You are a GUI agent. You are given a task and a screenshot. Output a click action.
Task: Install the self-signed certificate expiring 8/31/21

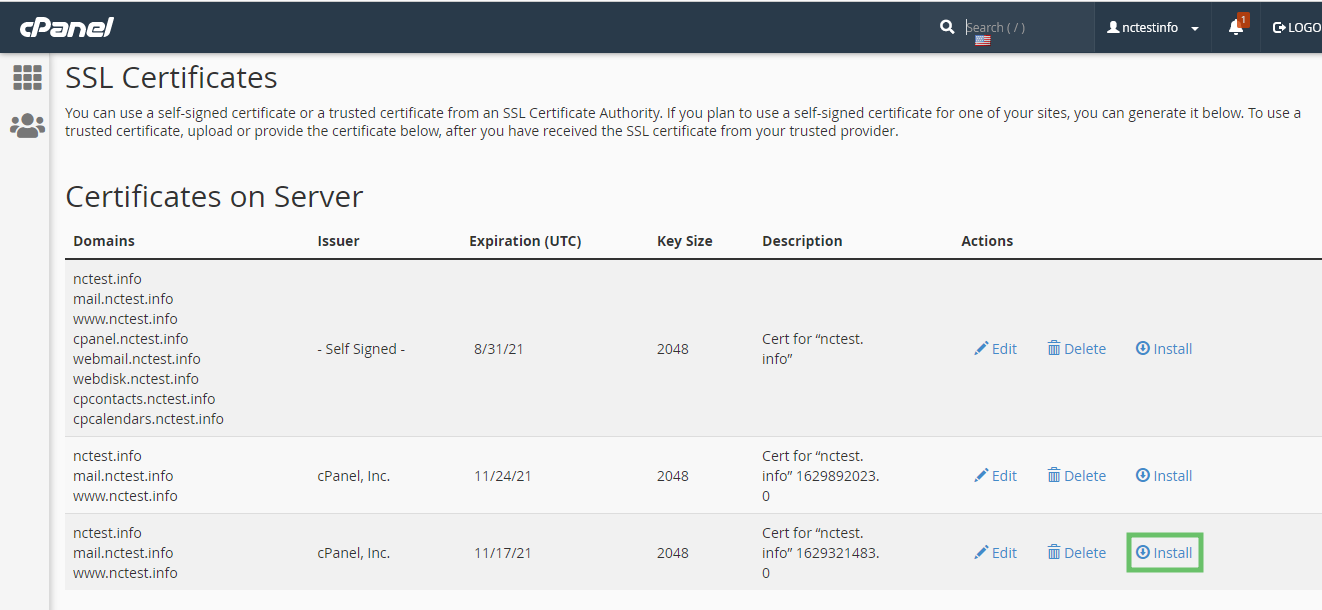pyautogui.click(x=1163, y=348)
